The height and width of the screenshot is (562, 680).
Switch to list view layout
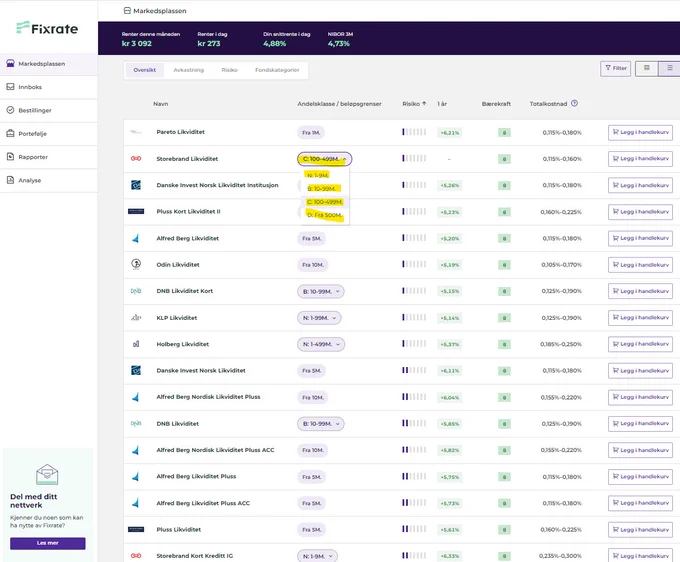click(670, 68)
